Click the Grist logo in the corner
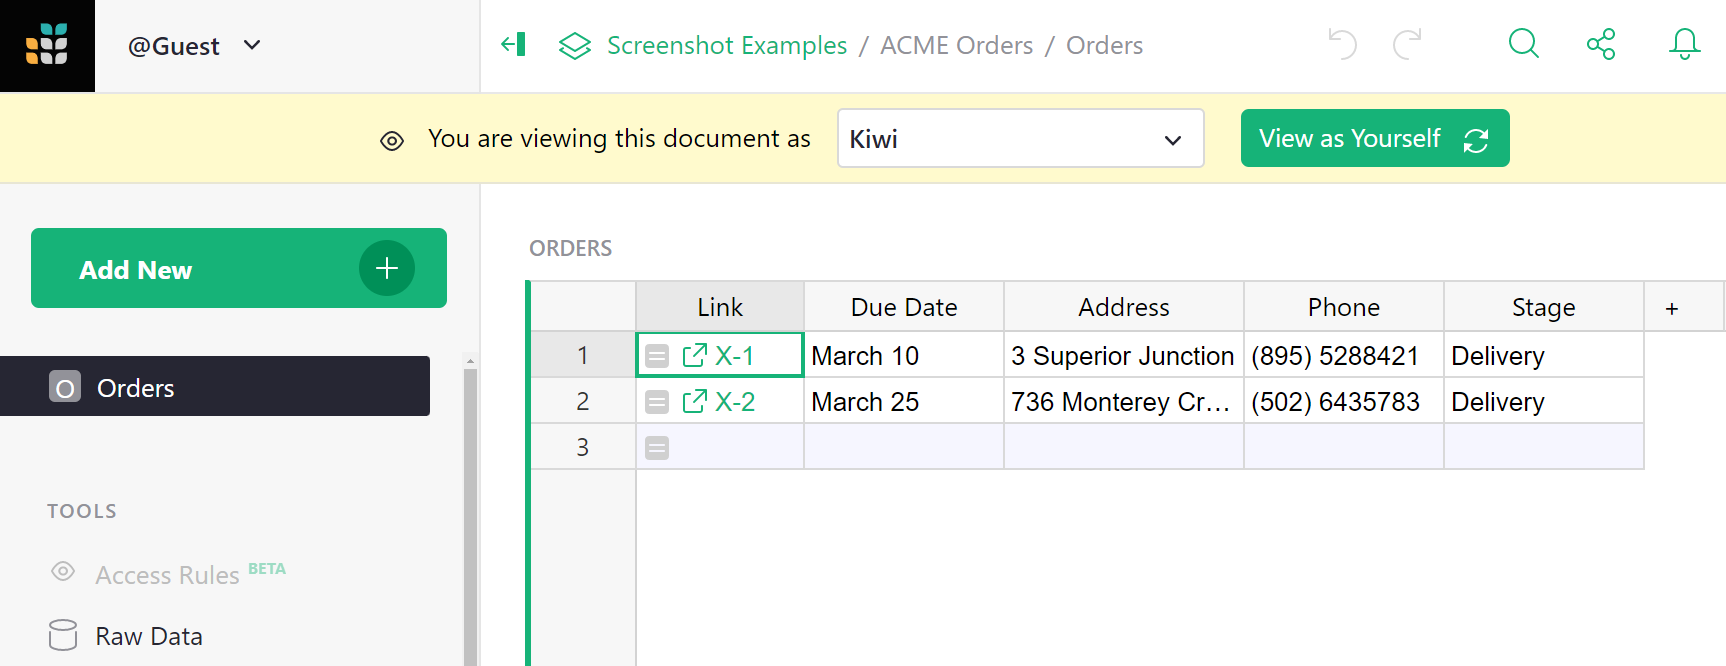 click(x=47, y=45)
